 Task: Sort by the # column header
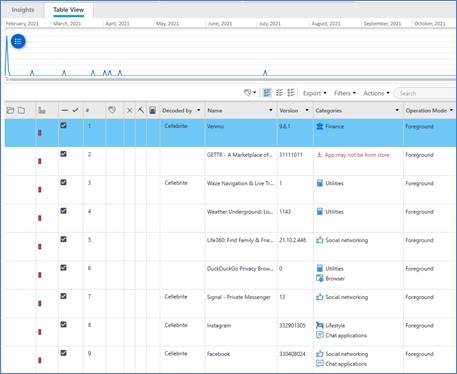coord(87,110)
